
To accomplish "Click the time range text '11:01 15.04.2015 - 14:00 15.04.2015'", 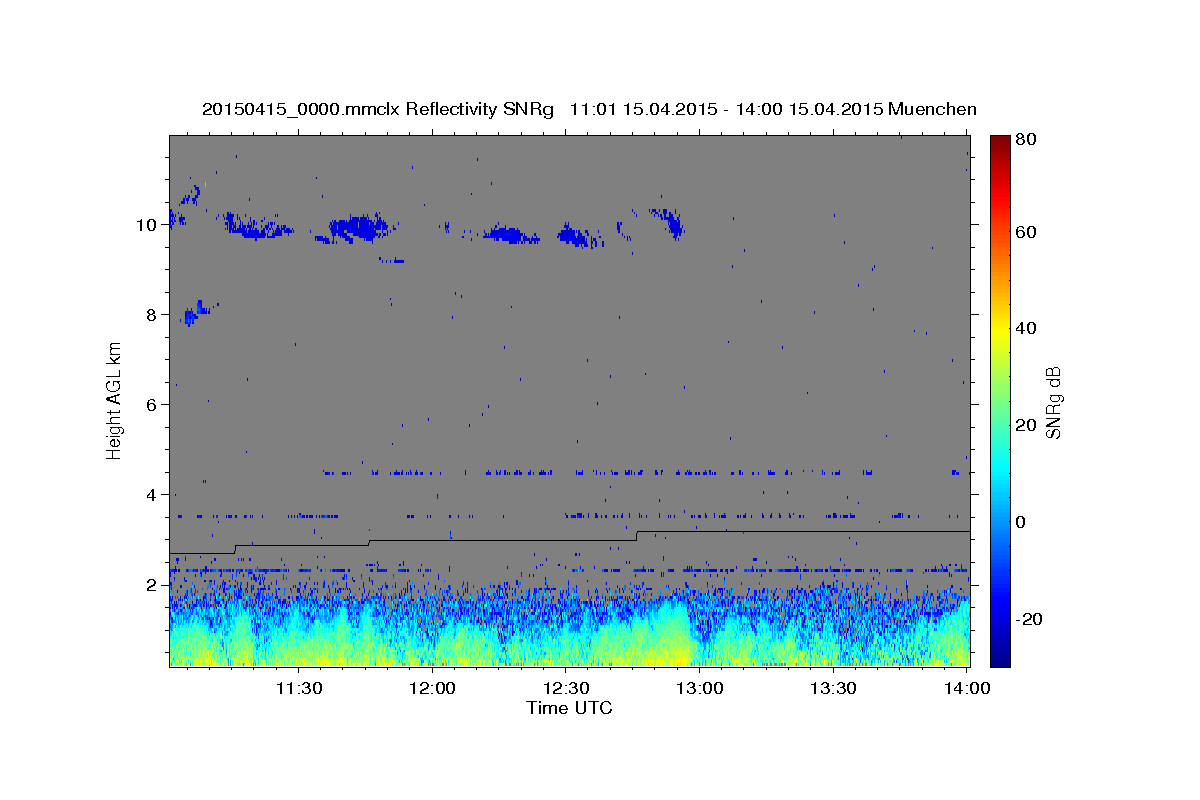I will coord(725,109).
